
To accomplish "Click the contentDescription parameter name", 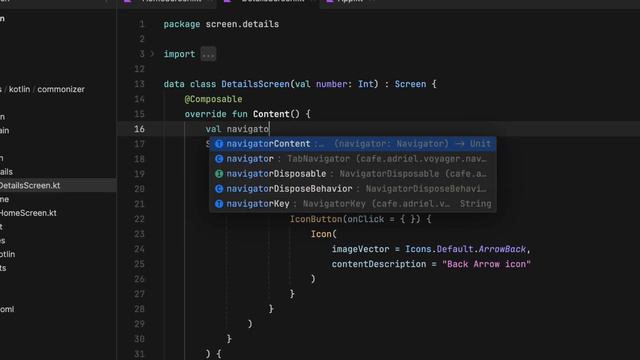I will (x=379, y=264).
